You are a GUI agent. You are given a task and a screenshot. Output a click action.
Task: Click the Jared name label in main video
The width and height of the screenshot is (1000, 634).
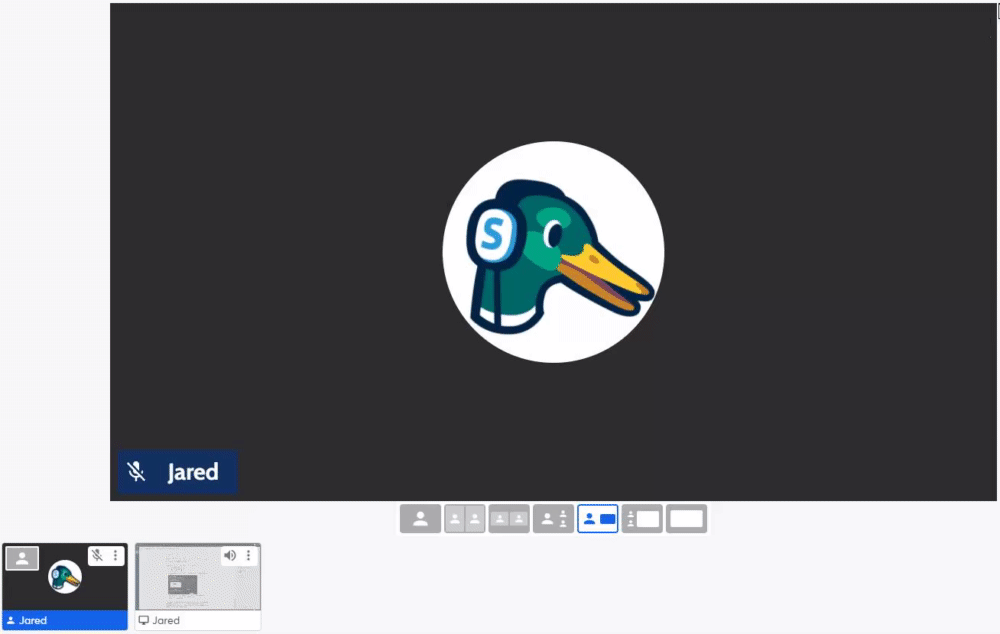click(192, 472)
